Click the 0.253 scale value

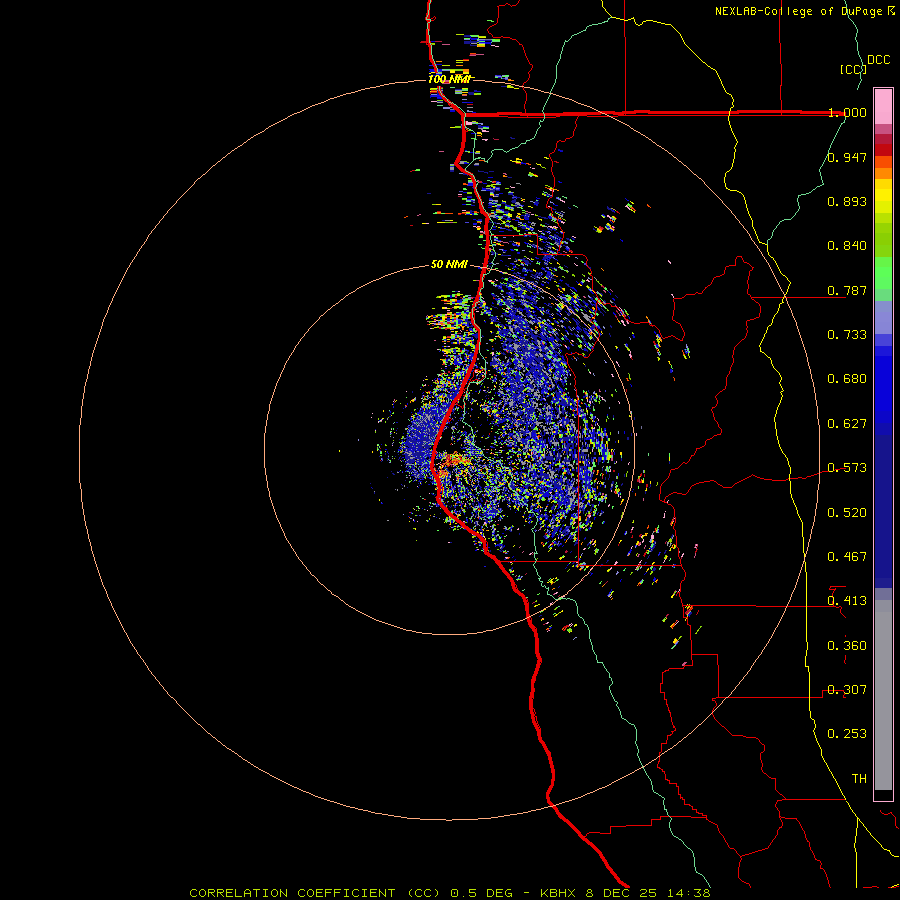coord(847,734)
